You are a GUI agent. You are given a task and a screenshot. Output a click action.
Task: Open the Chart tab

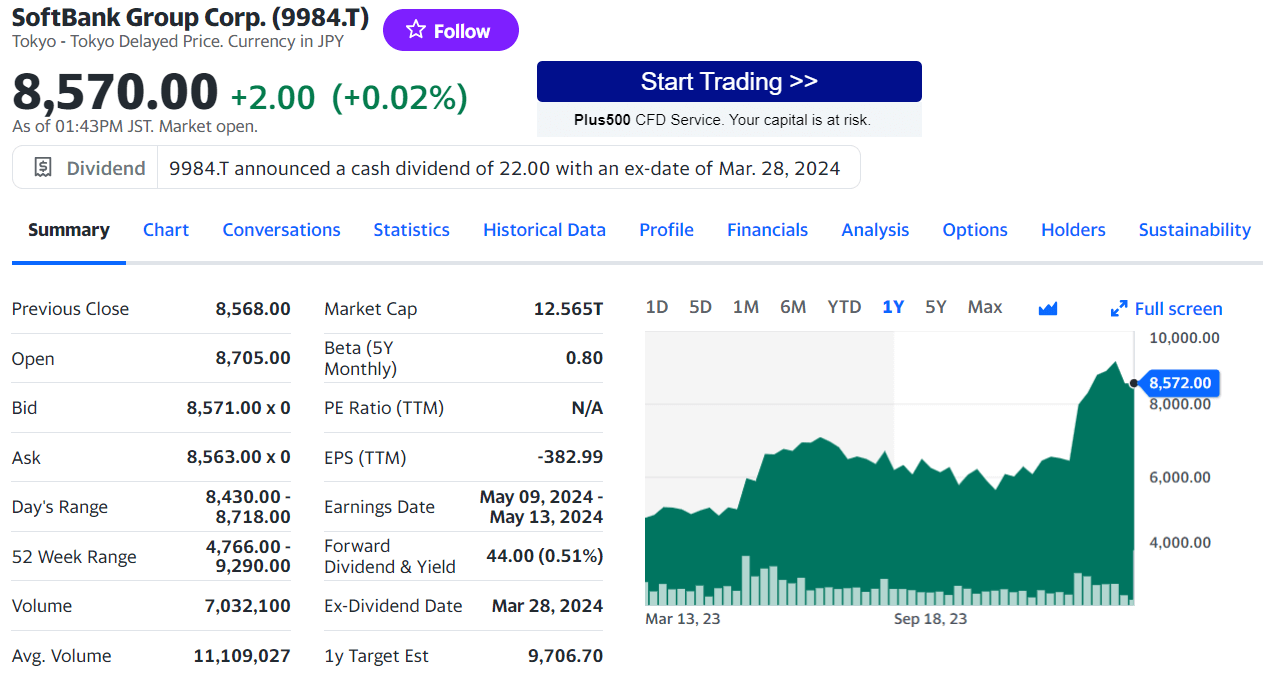point(166,230)
